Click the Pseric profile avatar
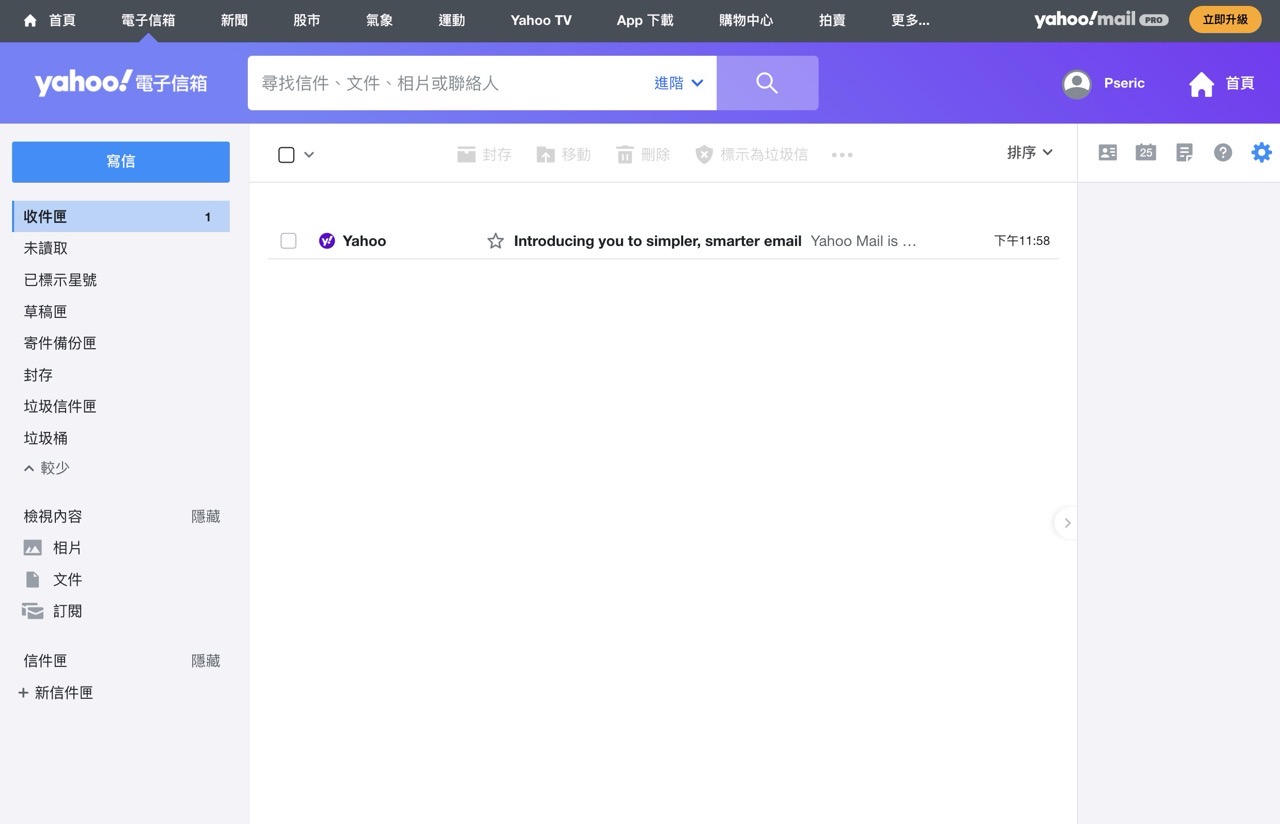 [1077, 84]
